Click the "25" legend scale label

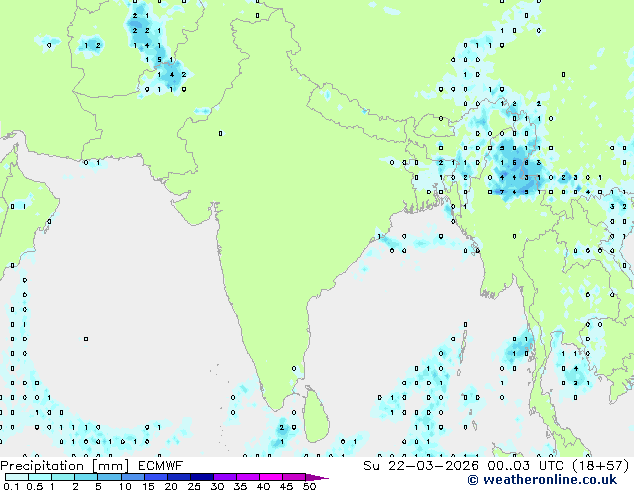click(194, 486)
